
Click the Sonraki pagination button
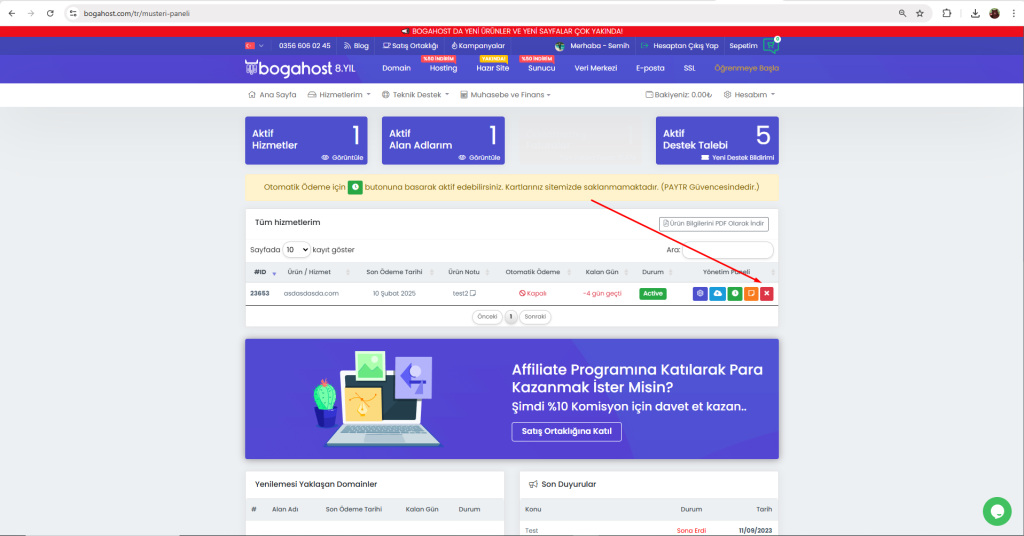click(x=535, y=317)
